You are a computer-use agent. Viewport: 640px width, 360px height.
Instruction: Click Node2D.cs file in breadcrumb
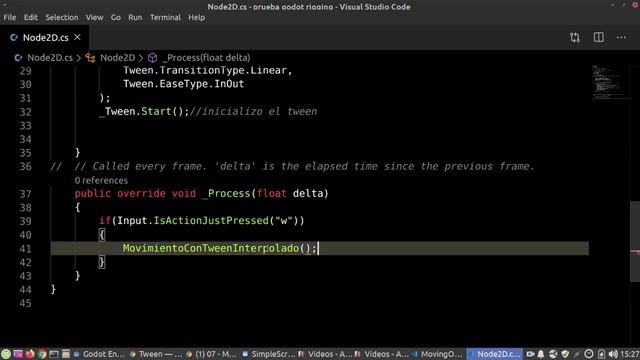(50, 58)
